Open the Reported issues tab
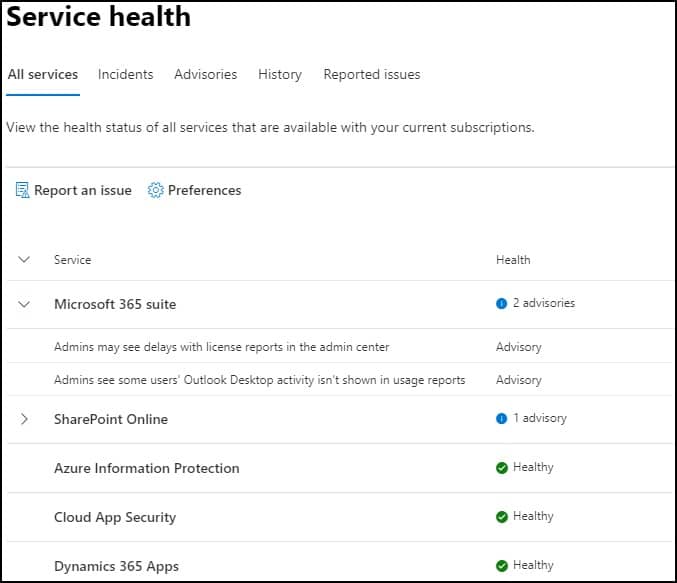Image resolution: width=677 pixels, height=583 pixels. click(372, 74)
